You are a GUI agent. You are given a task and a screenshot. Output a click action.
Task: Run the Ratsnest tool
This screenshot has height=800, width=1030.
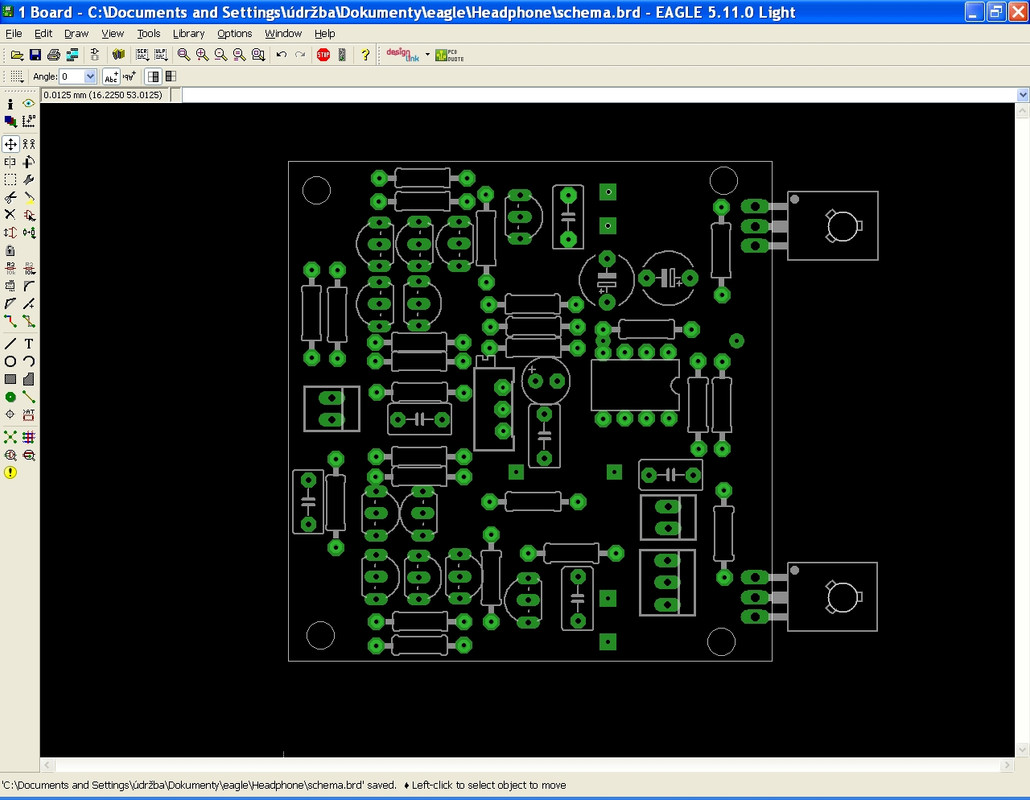tap(11, 437)
